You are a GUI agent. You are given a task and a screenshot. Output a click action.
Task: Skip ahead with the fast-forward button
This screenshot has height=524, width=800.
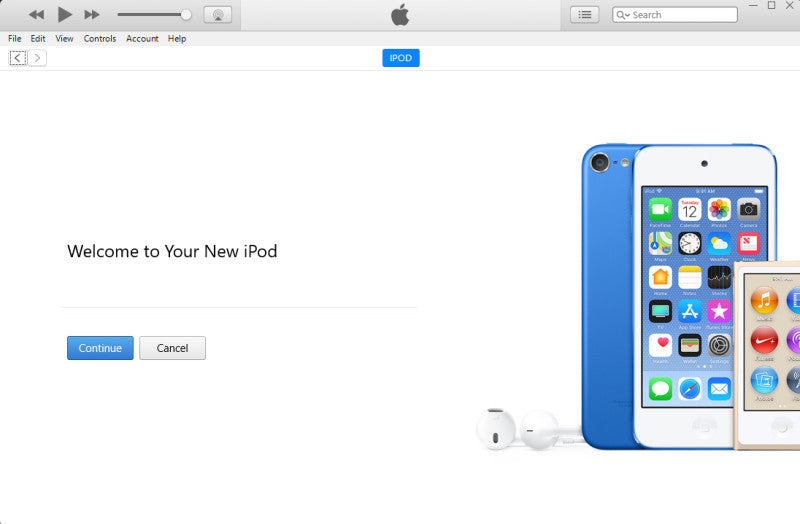click(x=92, y=15)
